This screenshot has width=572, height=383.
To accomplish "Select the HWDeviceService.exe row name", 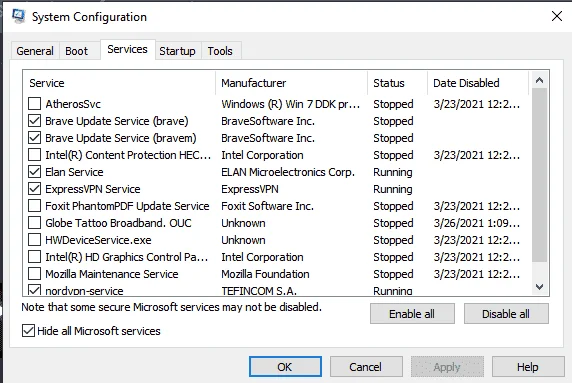I will tap(98, 240).
